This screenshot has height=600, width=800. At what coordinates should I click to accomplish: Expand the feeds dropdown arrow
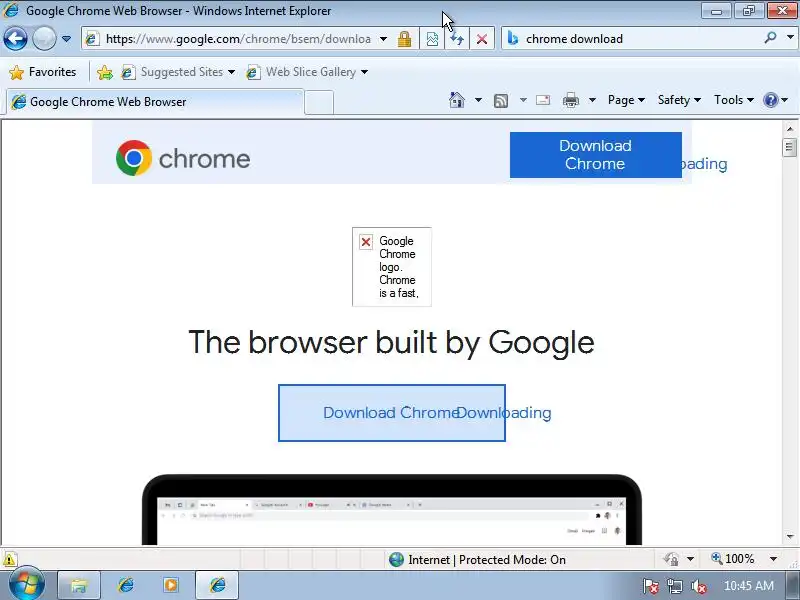coord(523,100)
